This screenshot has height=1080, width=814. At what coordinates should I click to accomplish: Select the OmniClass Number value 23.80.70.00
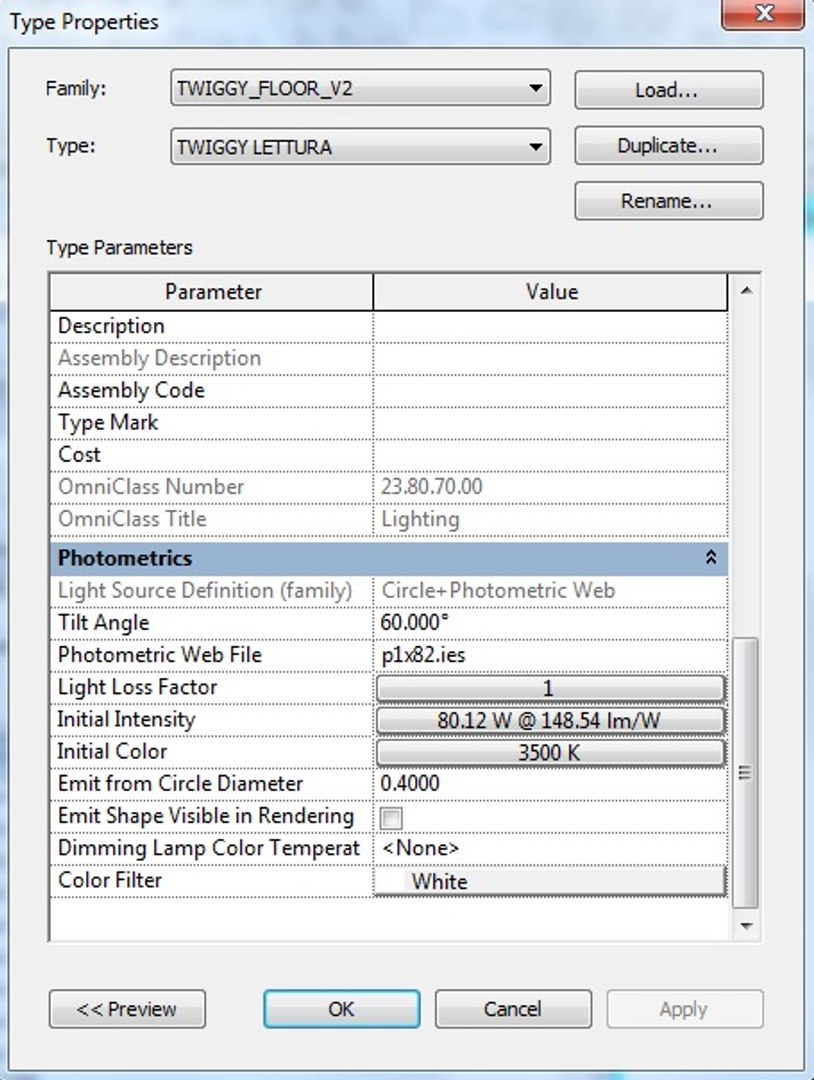(x=432, y=486)
